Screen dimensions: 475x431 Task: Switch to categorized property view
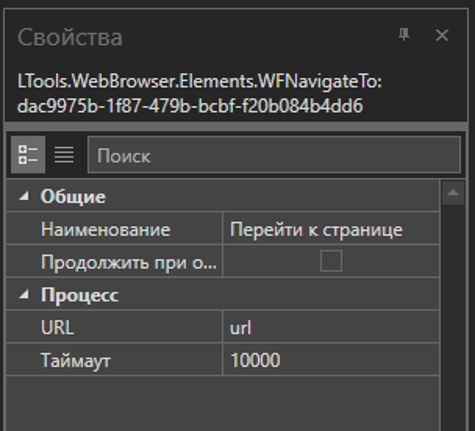(x=28, y=155)
